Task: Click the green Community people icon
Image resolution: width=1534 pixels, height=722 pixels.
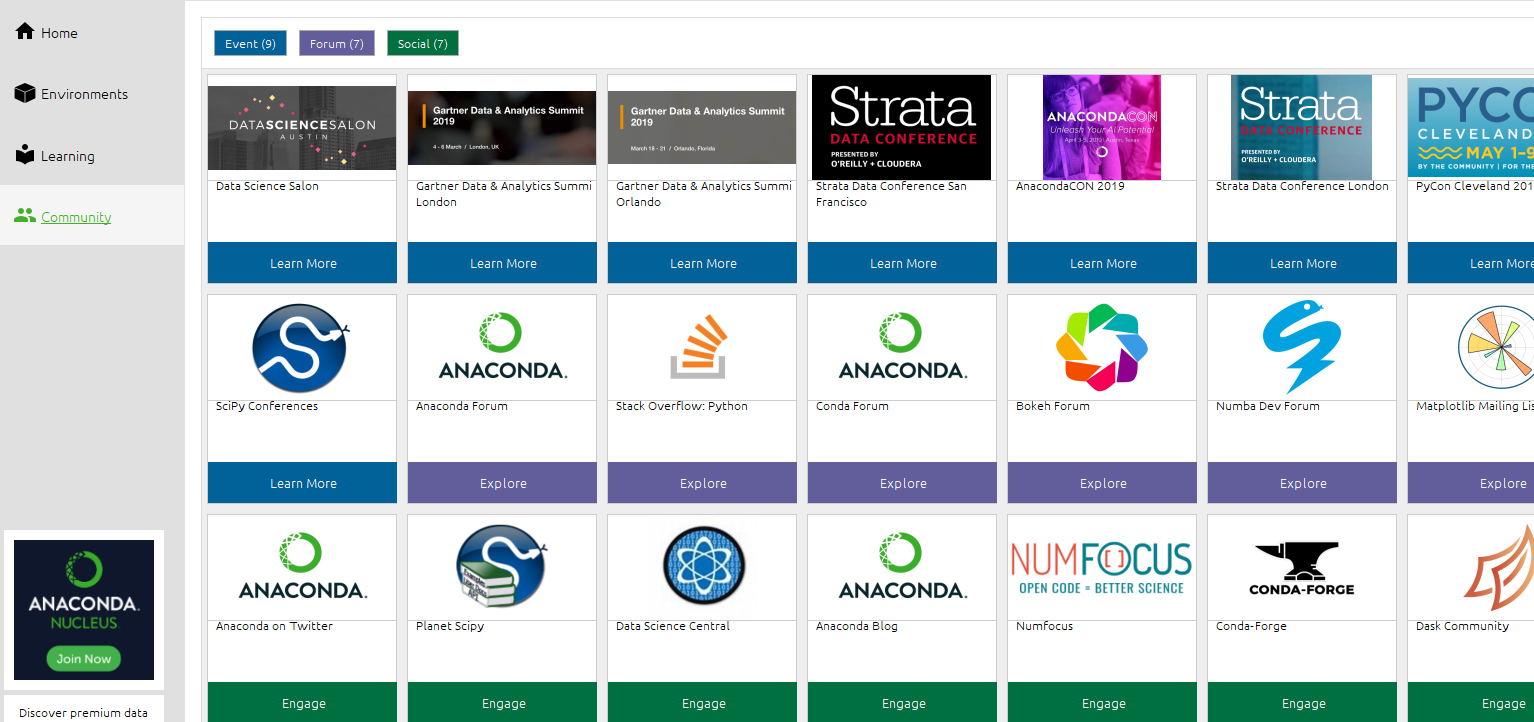Action: tap(25, 216)
